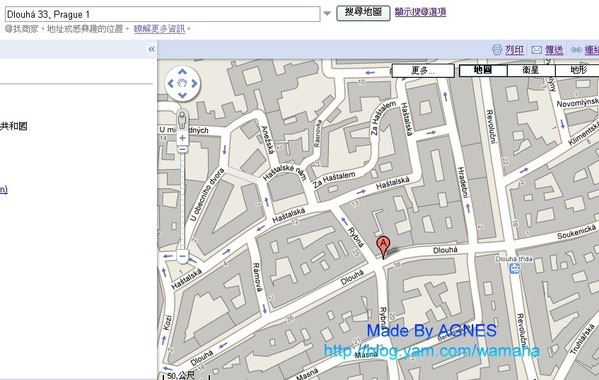This screenshot has height=380, width=599.
Task: Collapse the left panel with double chevron
Action: pos(151,49)
